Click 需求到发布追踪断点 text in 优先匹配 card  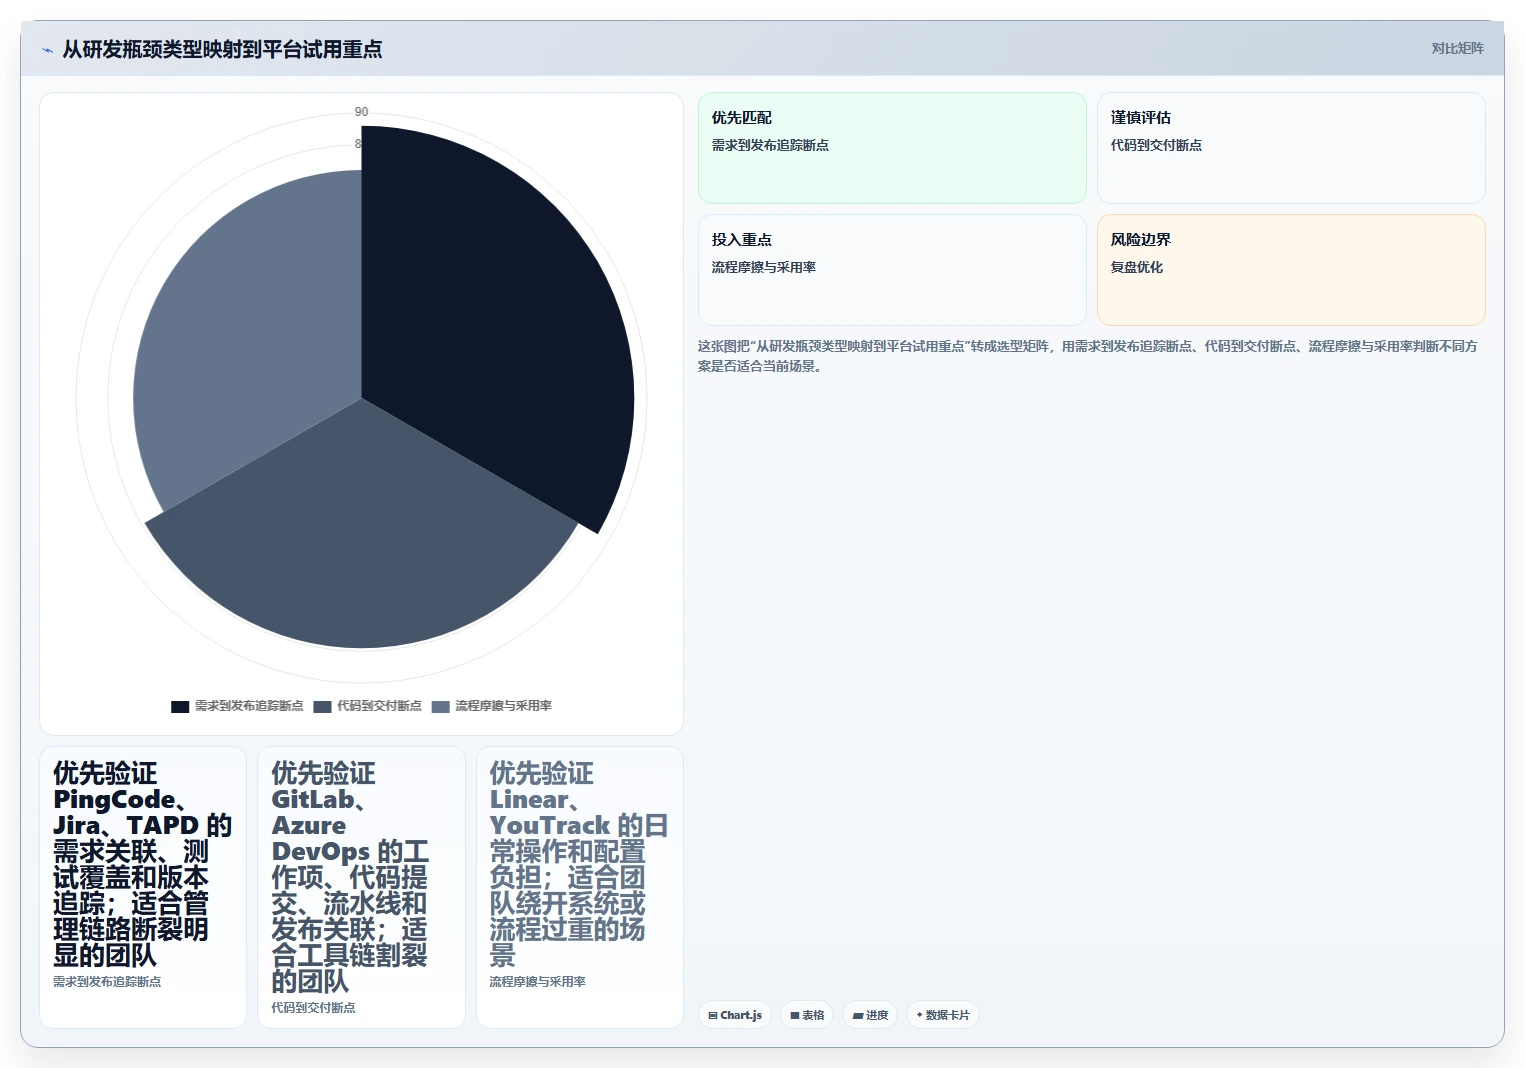(770, 145)
